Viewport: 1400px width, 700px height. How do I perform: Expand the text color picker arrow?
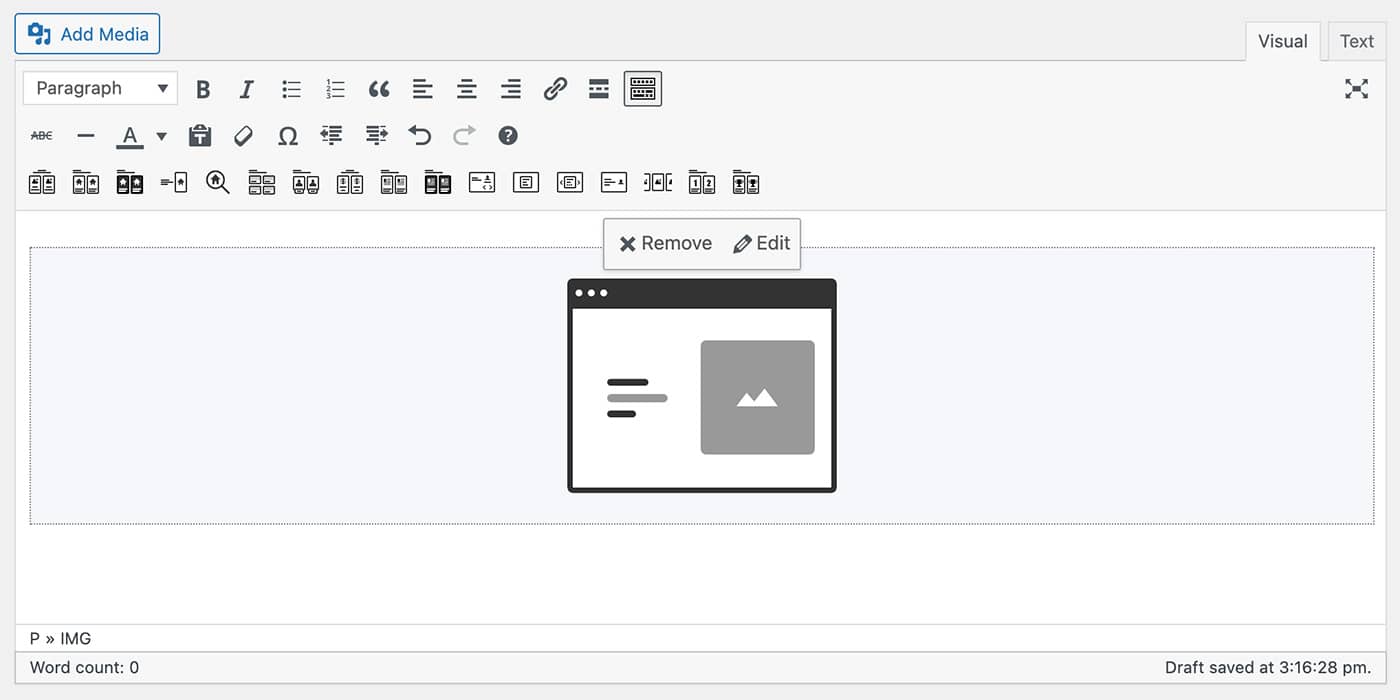coord(162,136)
